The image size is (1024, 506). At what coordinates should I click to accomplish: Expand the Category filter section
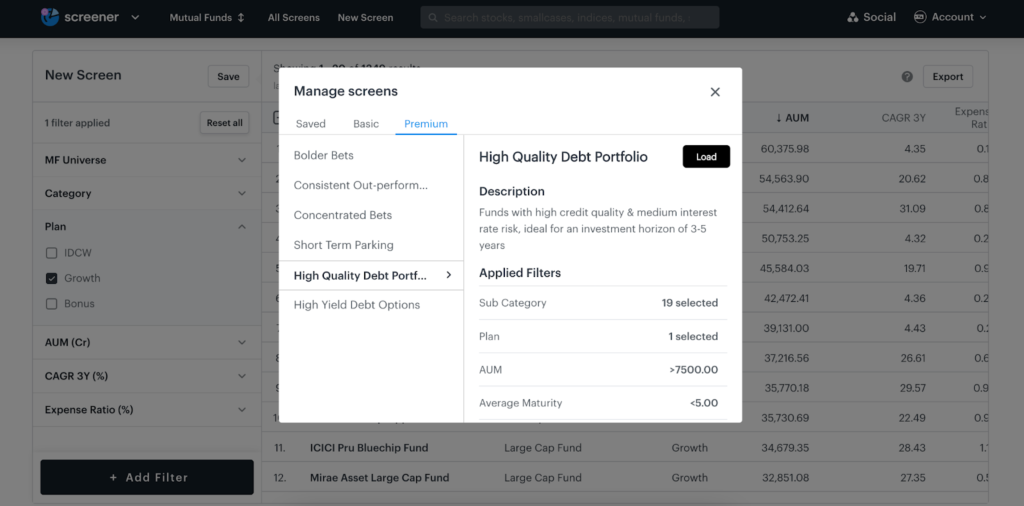point(242,193)
